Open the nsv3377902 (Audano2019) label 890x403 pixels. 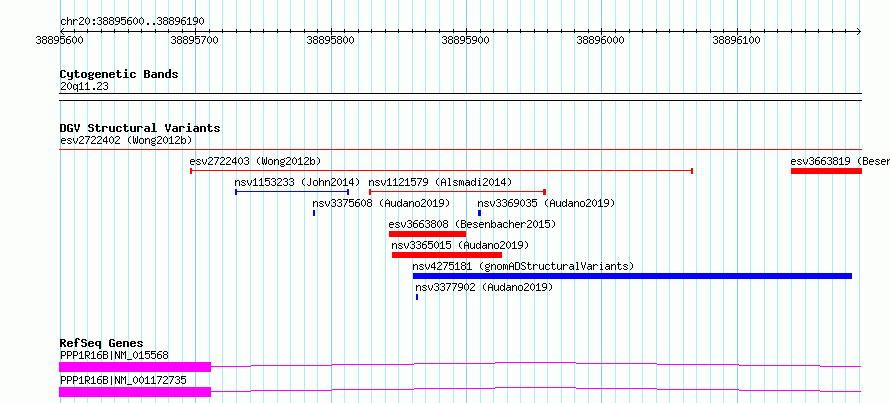coord(484,287)
